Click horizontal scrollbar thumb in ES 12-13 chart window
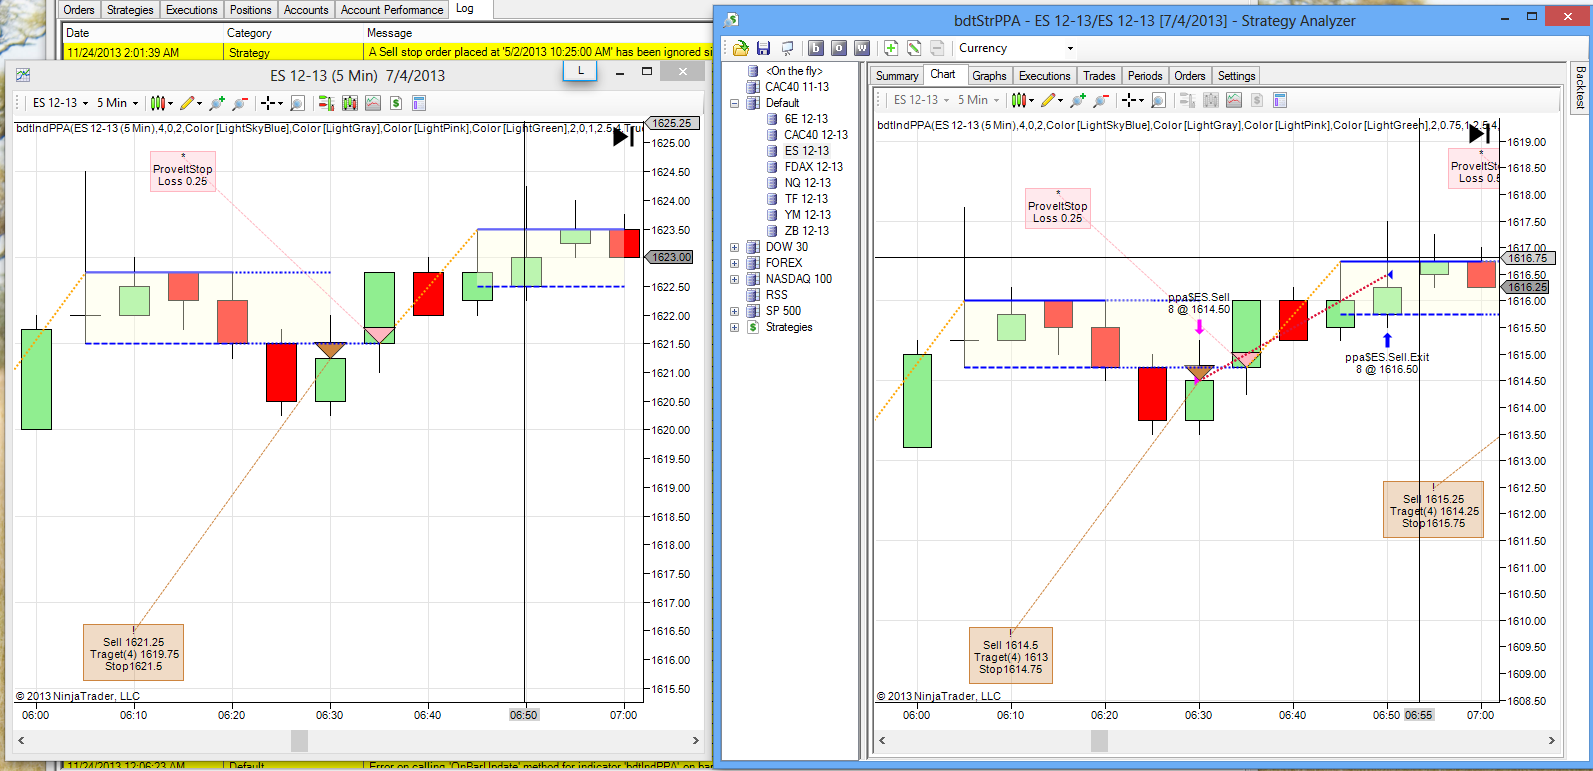 [x=299, y=740]
